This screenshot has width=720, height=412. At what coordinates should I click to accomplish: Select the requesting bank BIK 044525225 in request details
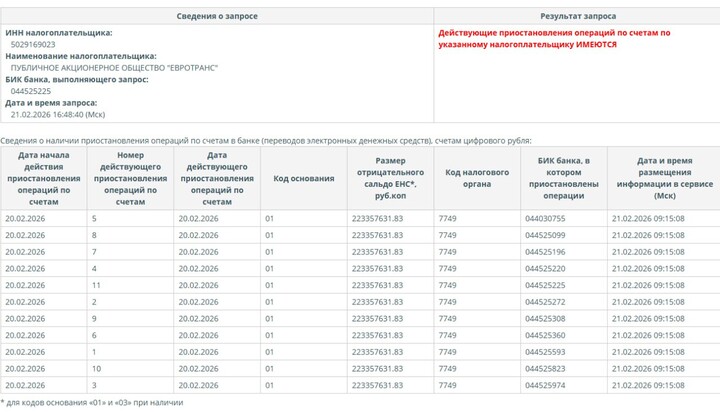click(x=31, y=91)
